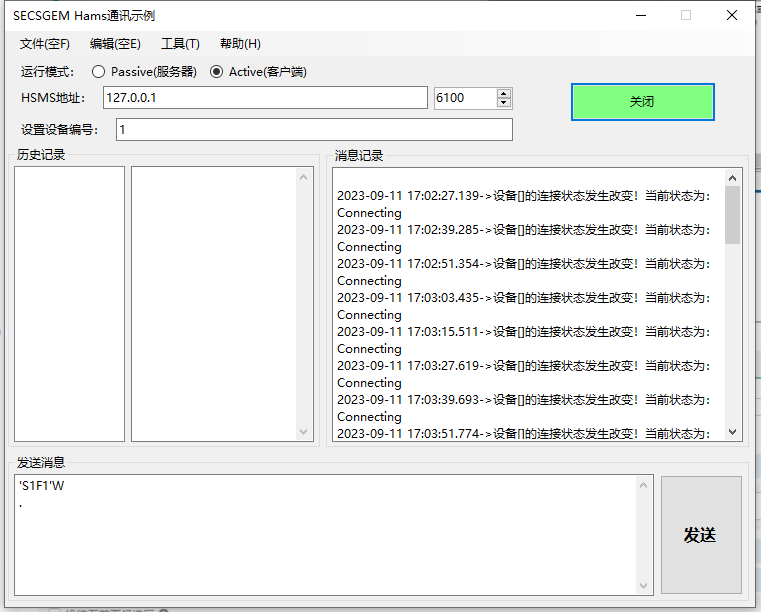
Task: Click log entry timestamped 17:02:39.285
Action: coord(524,238)
